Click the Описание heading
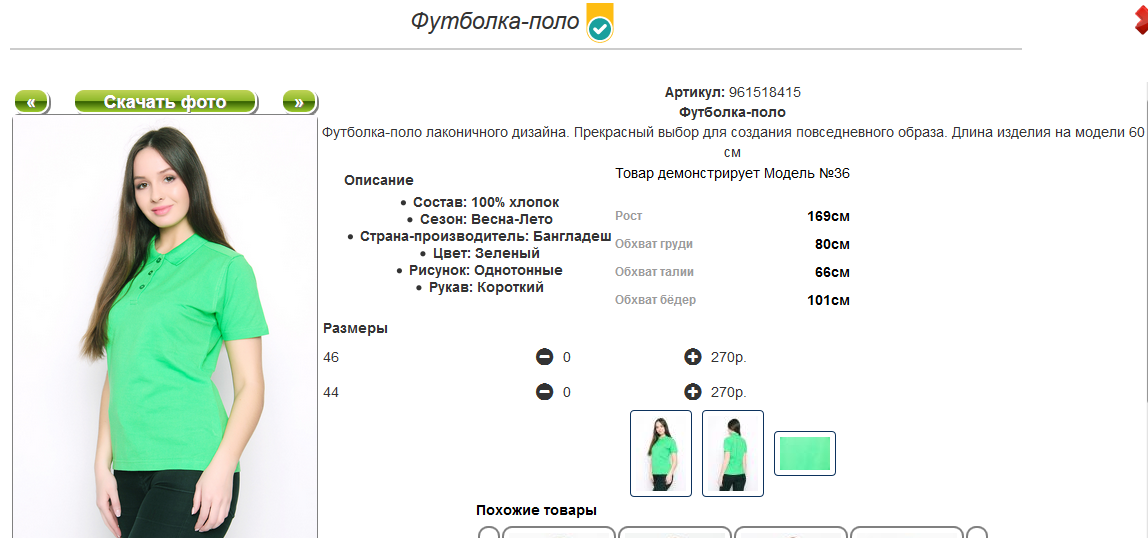 379,180
